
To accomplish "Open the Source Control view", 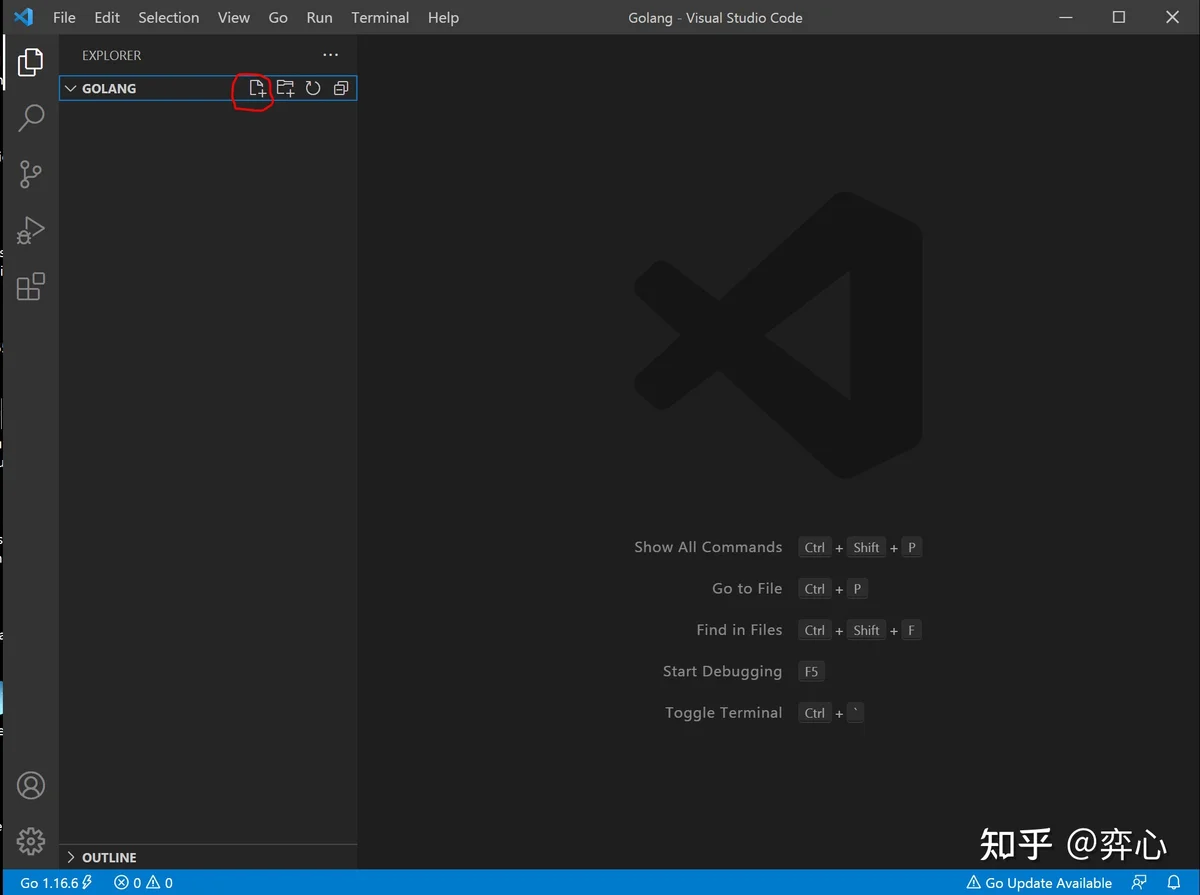I will 31,174.
